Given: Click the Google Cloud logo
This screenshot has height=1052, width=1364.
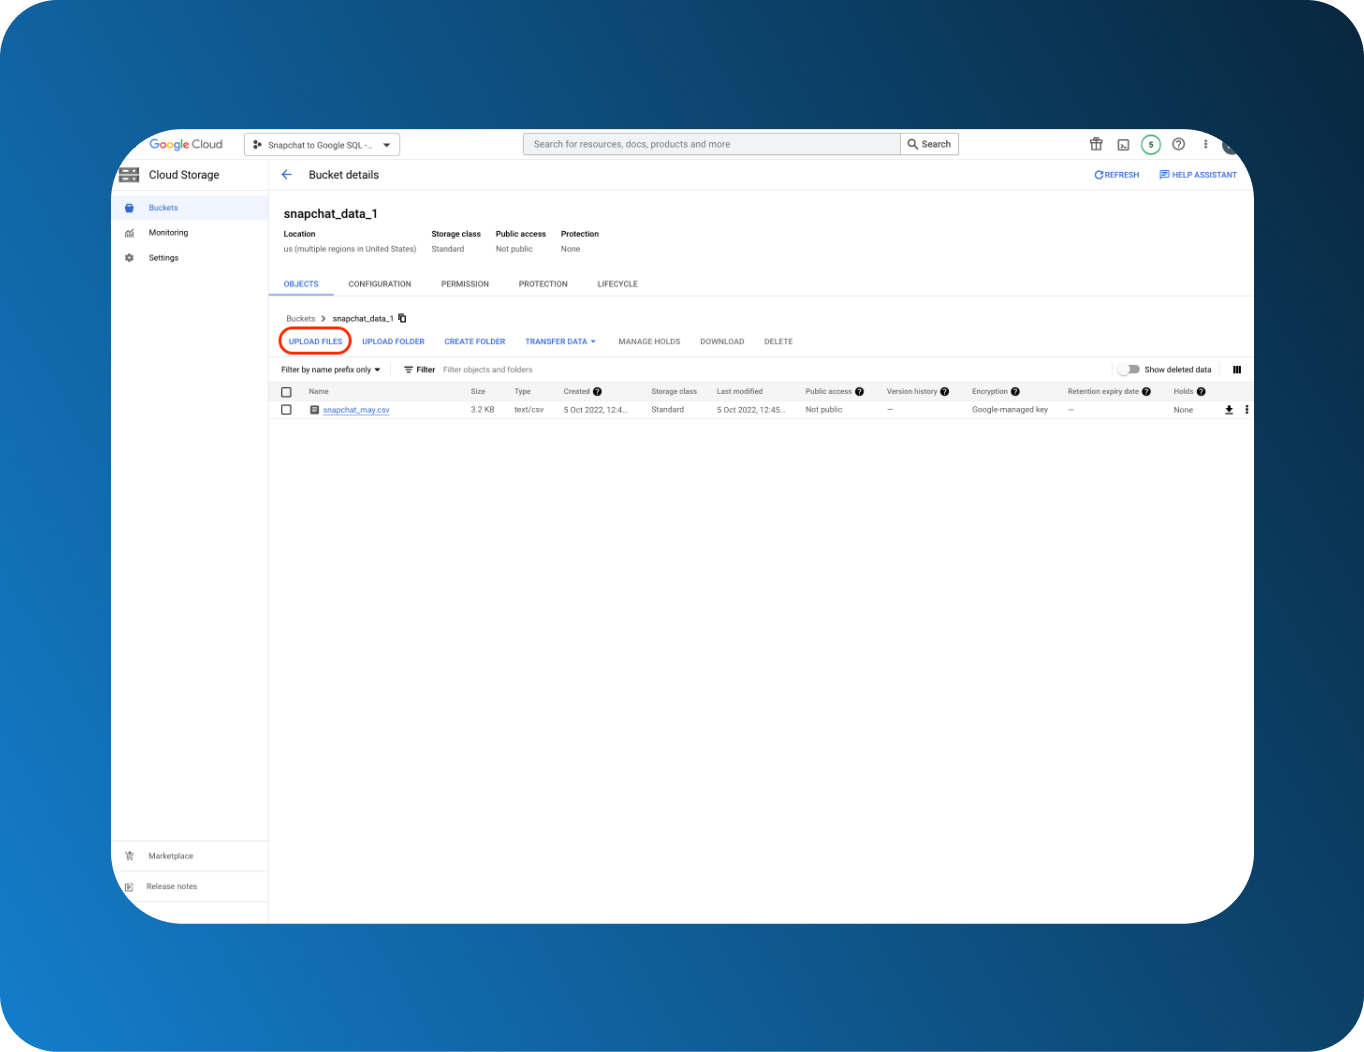Looking at the screenshot, I should tap(186, 144).
